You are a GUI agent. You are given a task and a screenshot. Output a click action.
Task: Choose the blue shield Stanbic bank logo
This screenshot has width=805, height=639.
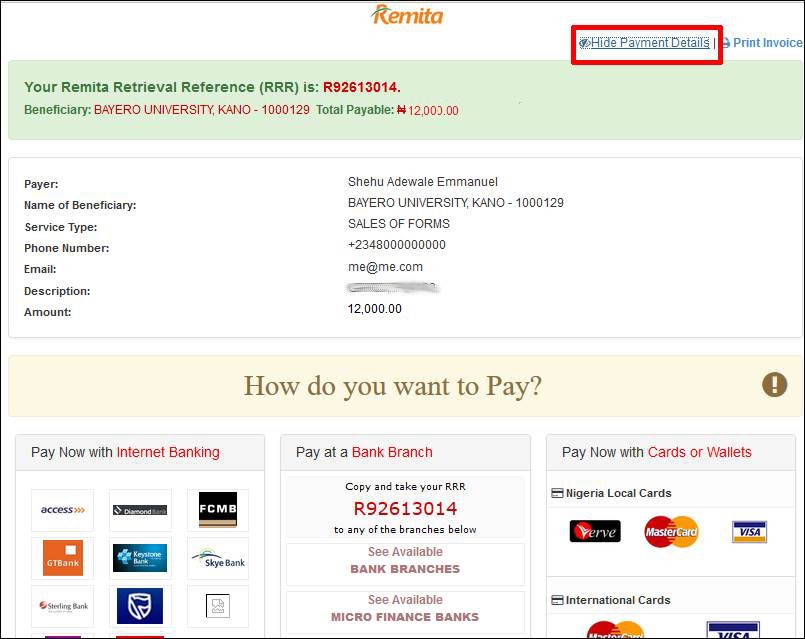click(x=140, y=606)
